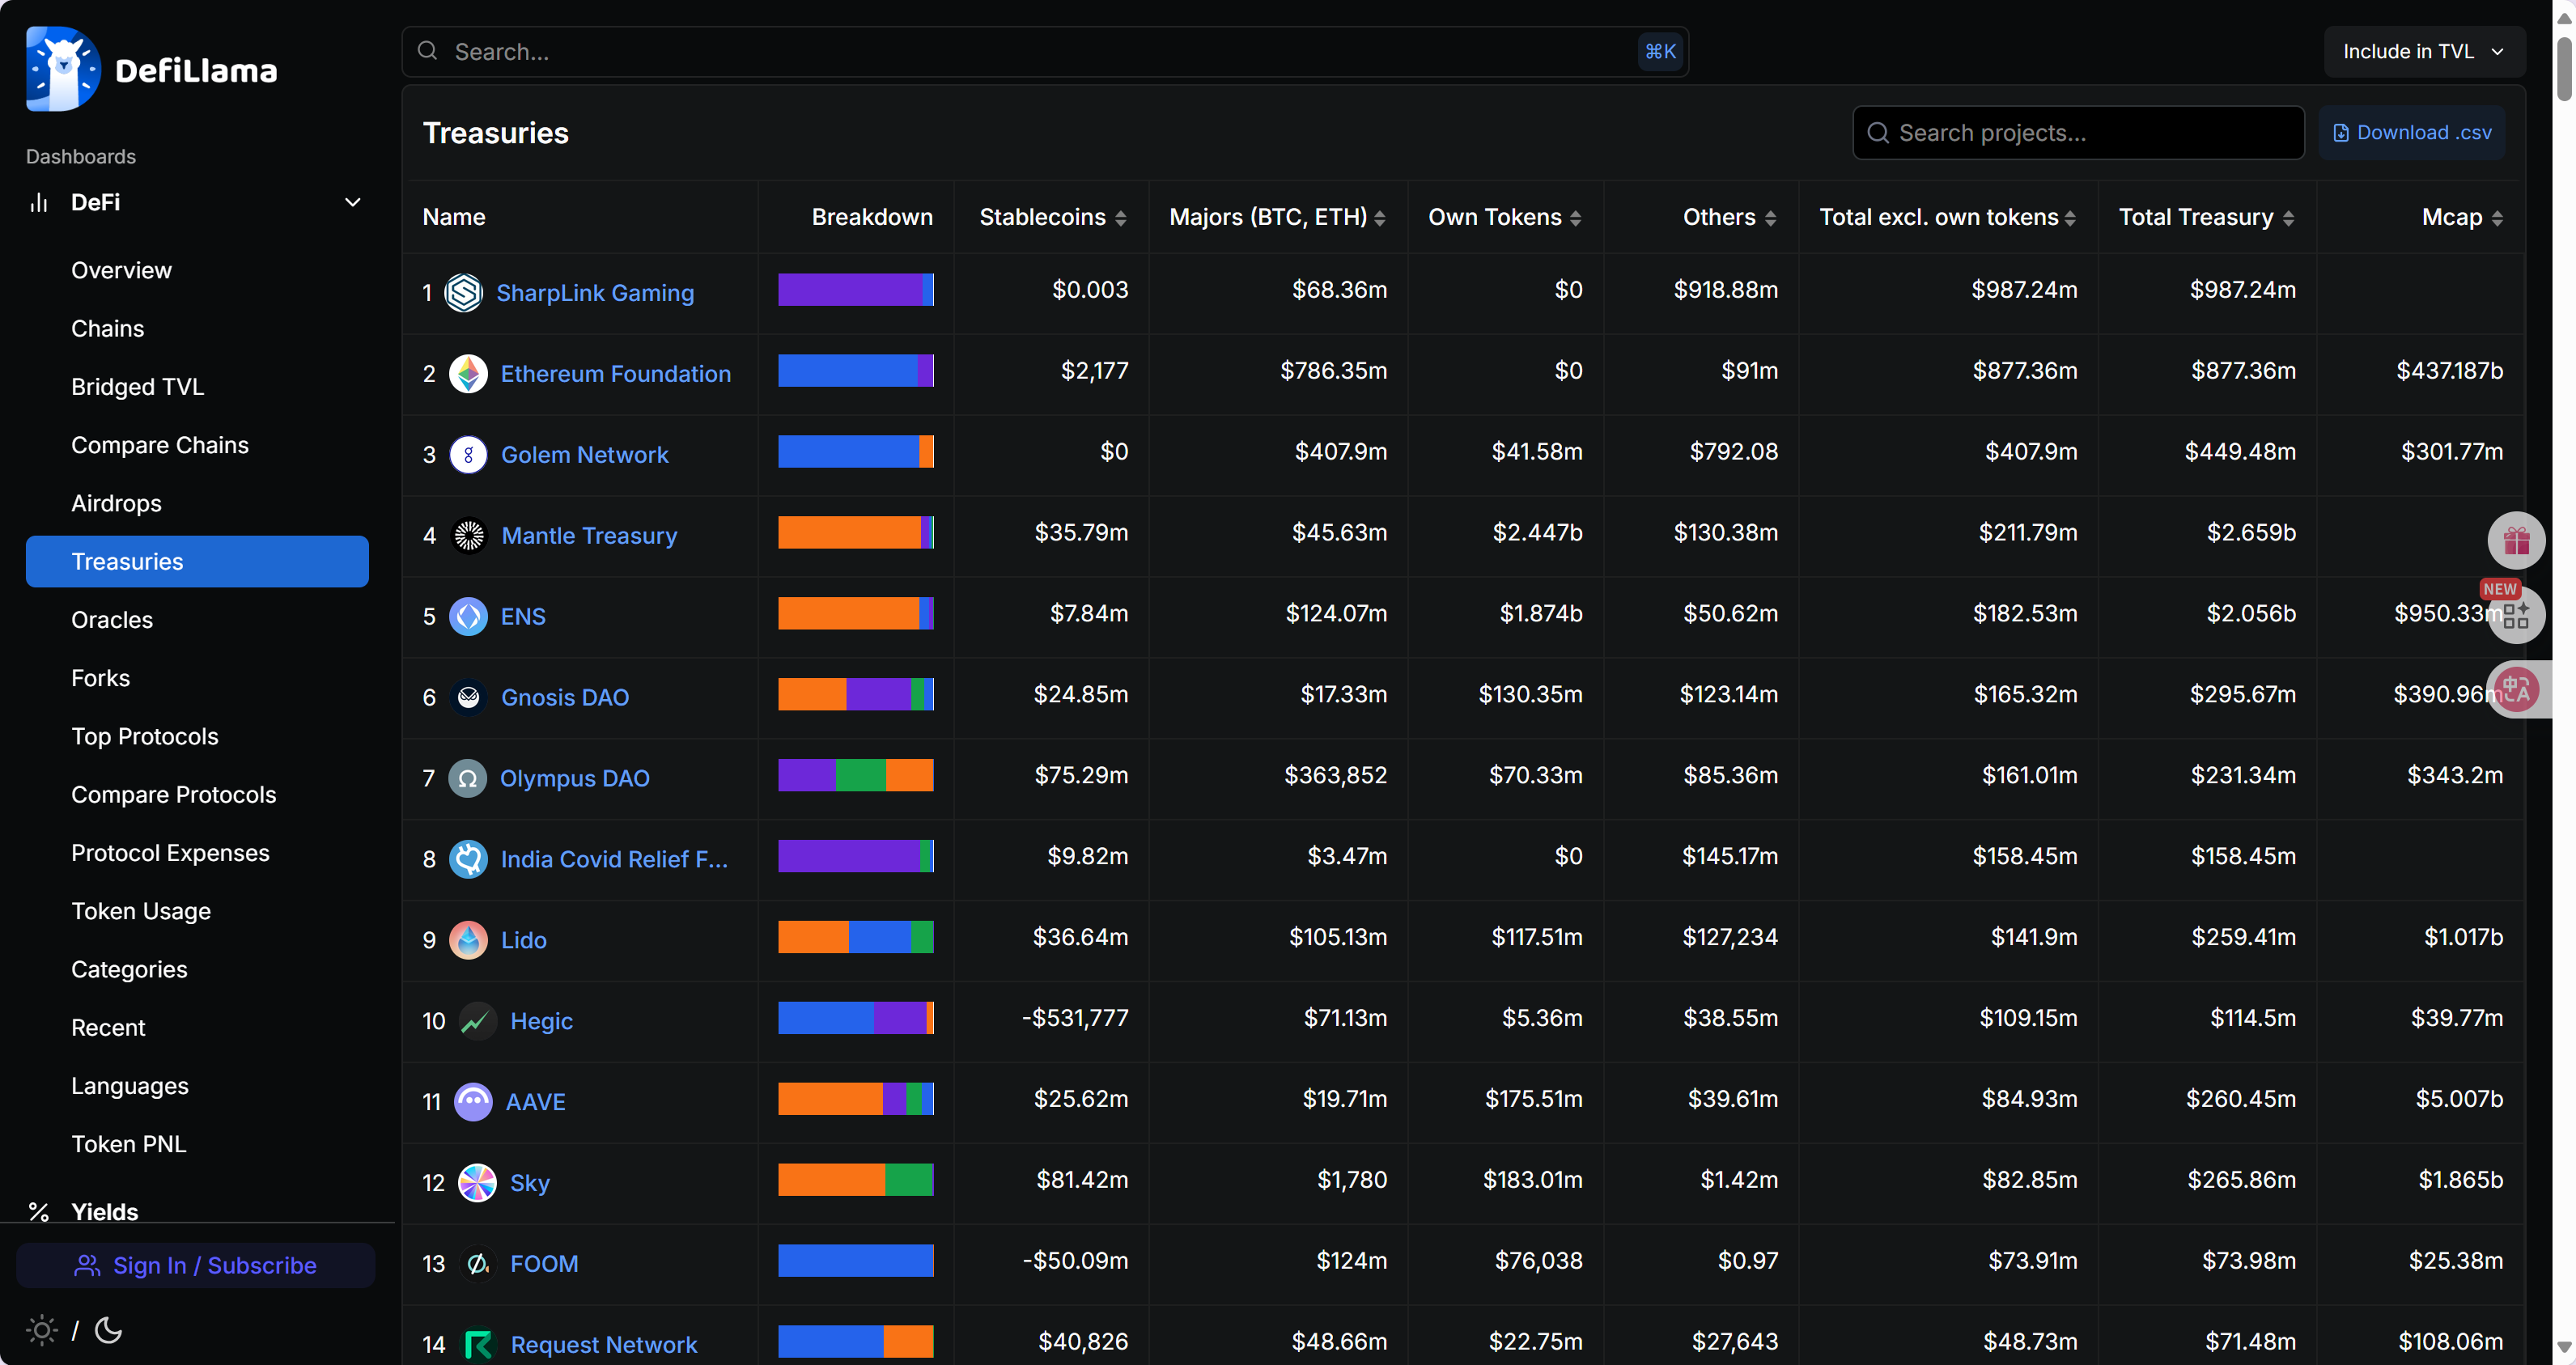Open Bridged TVL in the sidebar
Viewport: 2576px width, 1365px height.
(137, 386)
